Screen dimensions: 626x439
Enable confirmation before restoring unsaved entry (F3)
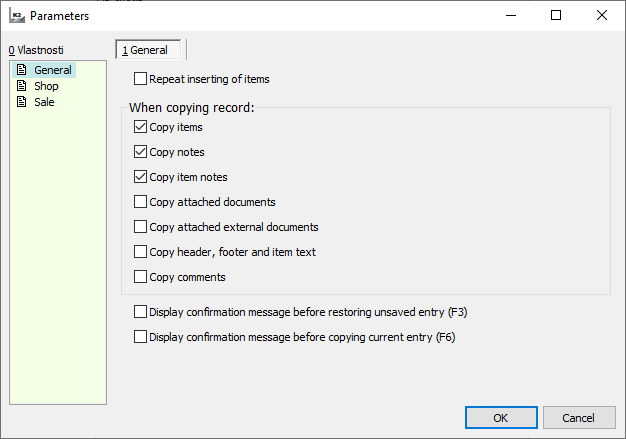[140, 312]
